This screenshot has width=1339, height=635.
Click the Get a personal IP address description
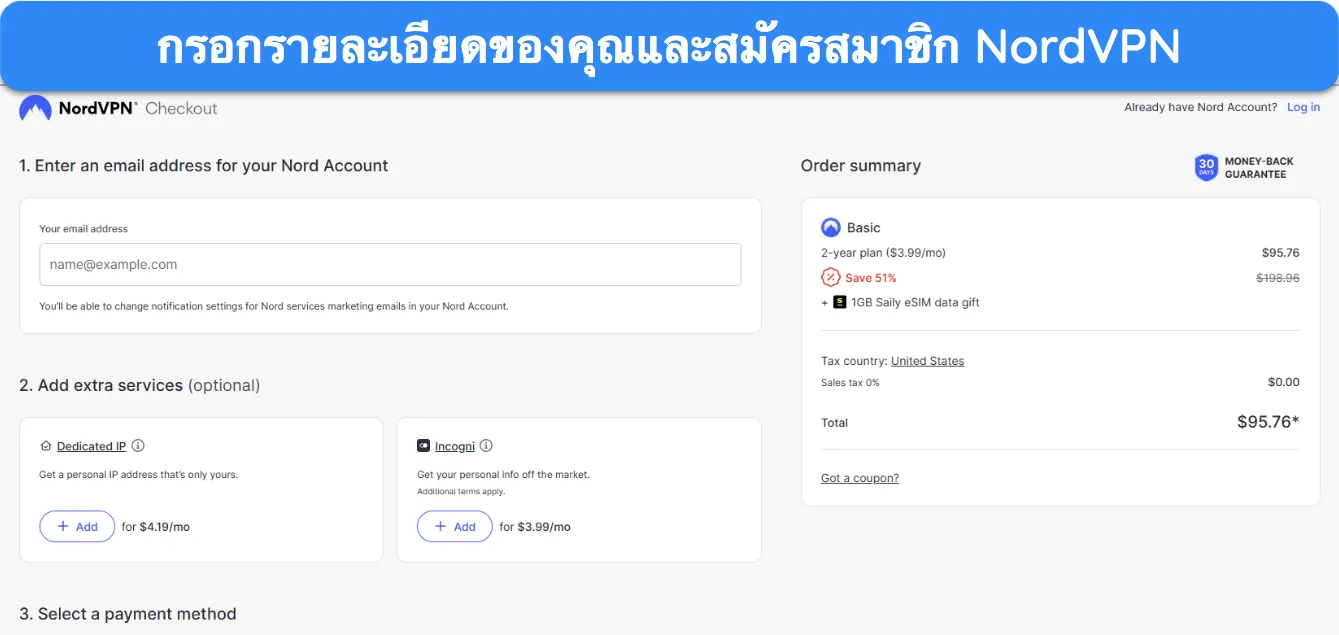coord(138,474)
